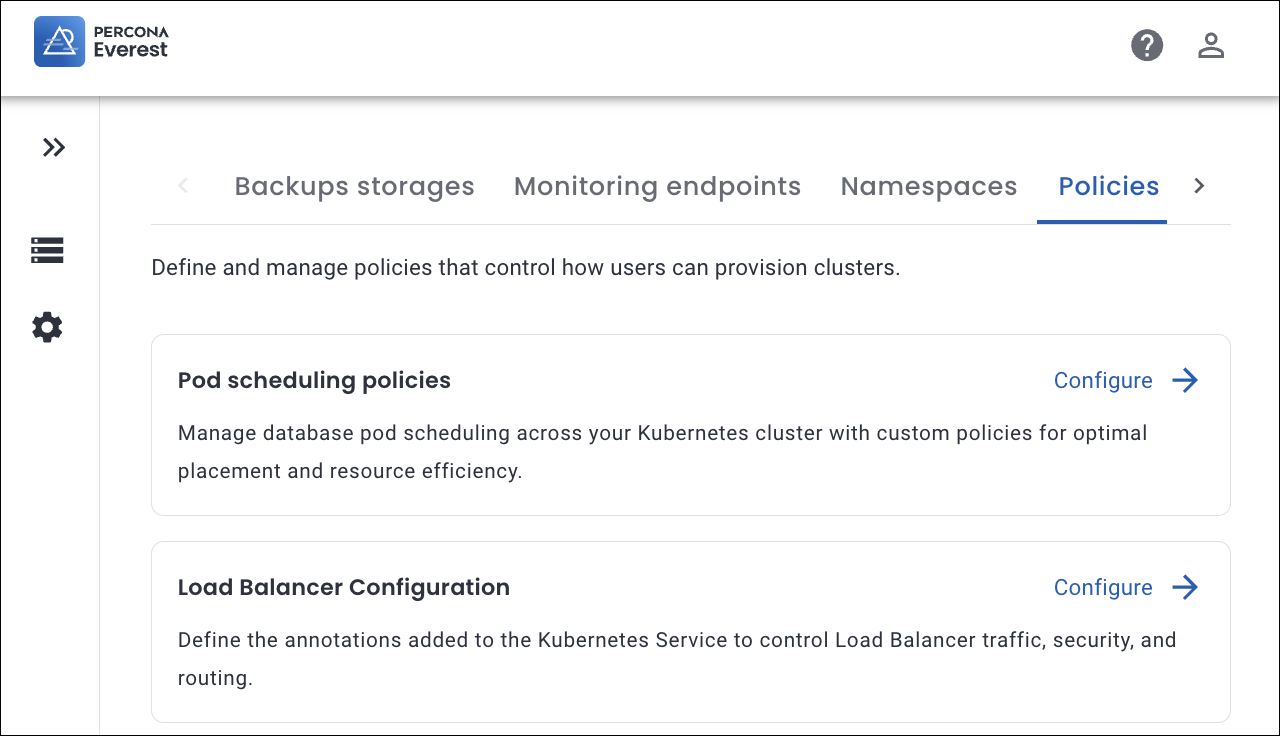Click Configure link for Pod scheduling policies
Image resolution: width=1280 pixels, height=736 pixels.
click(x=1103, y=381)
